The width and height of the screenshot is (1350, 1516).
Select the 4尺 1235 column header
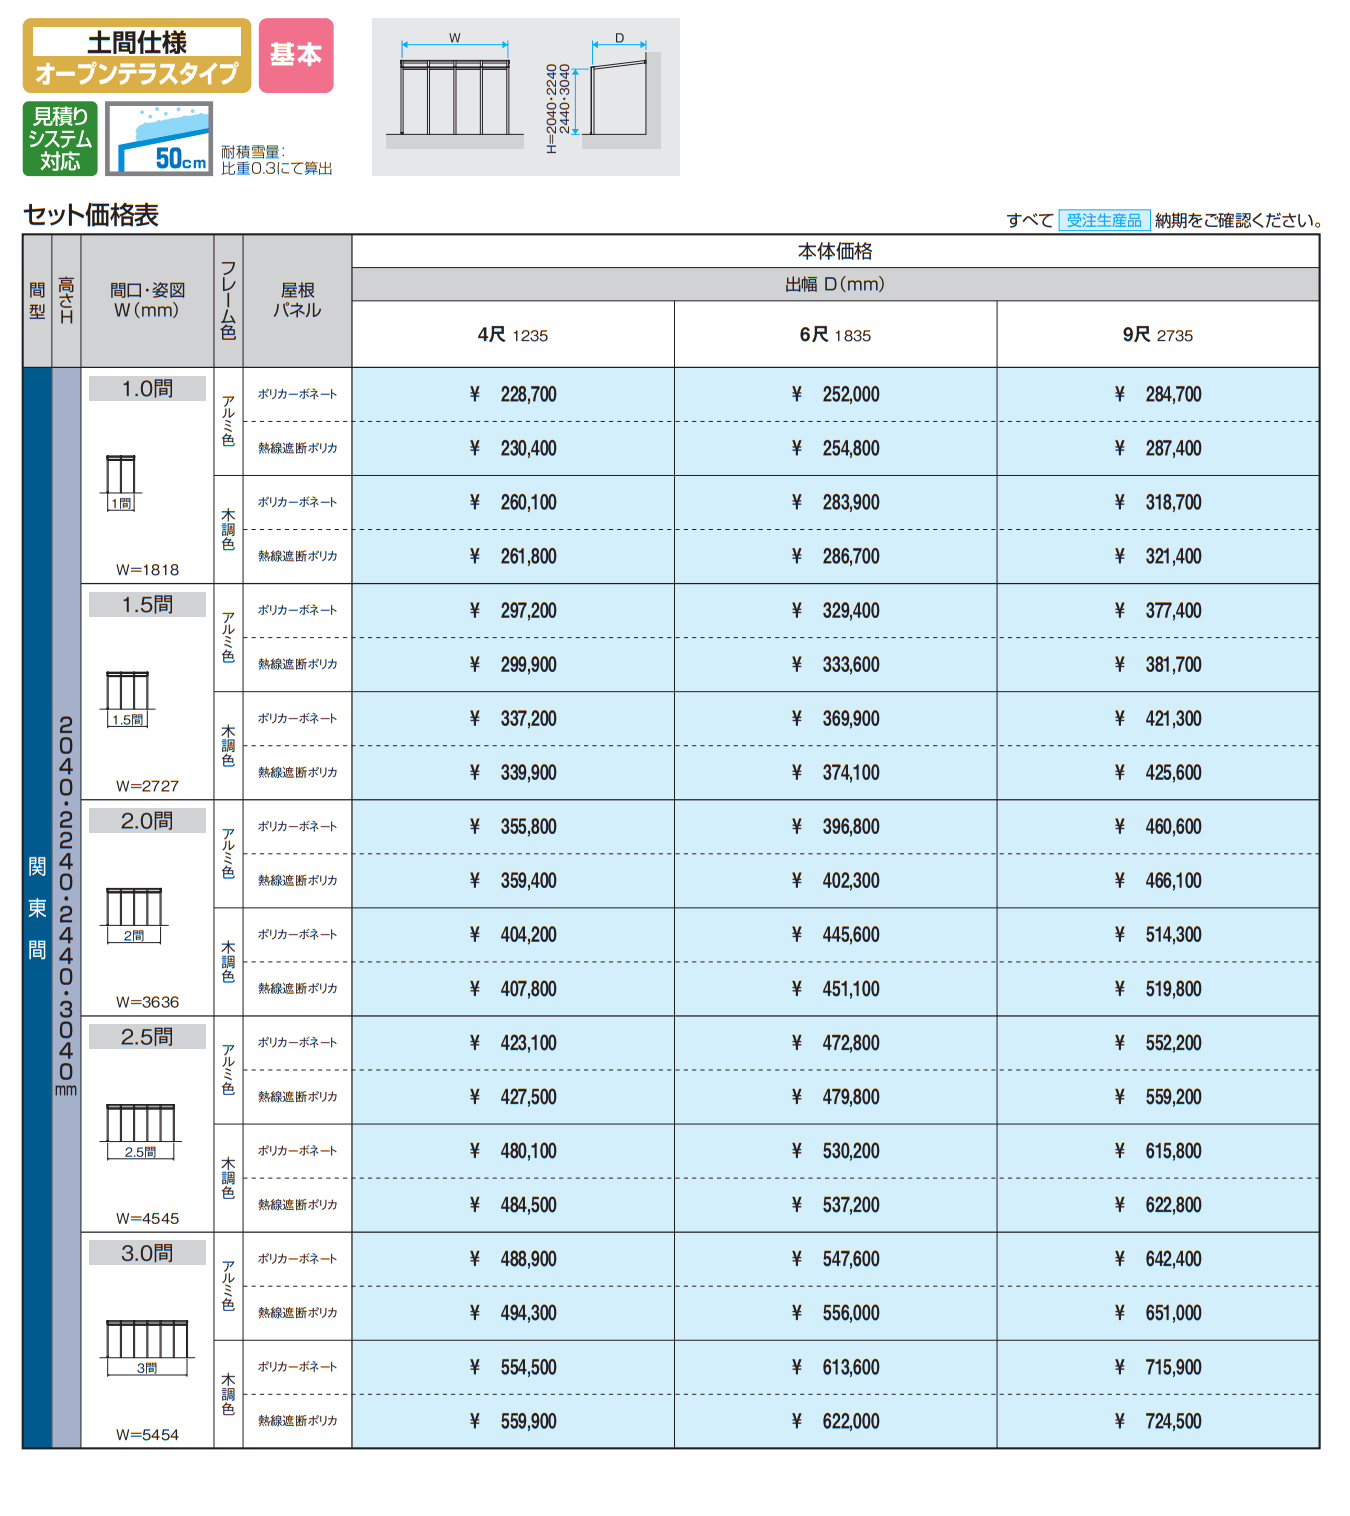coord(513,335)
